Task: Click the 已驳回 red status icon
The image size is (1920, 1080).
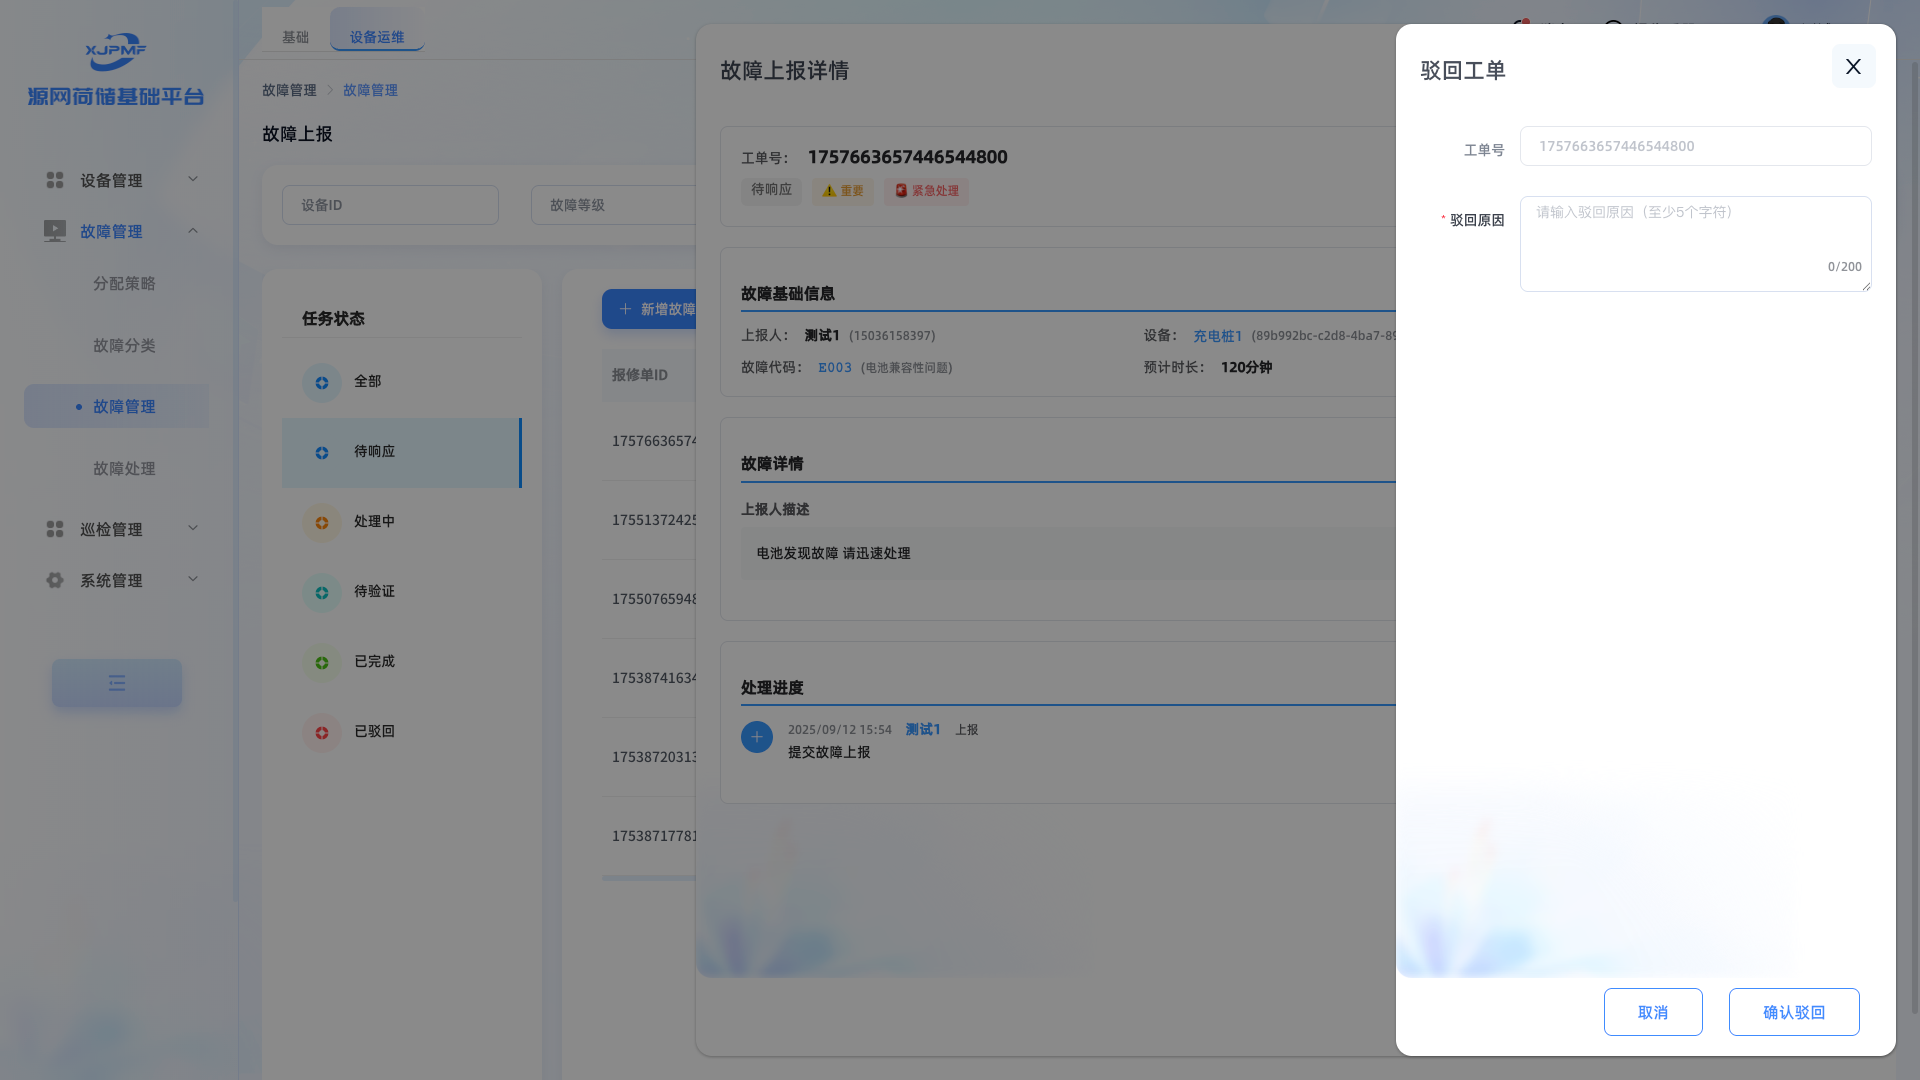Action: coord(322,732)
